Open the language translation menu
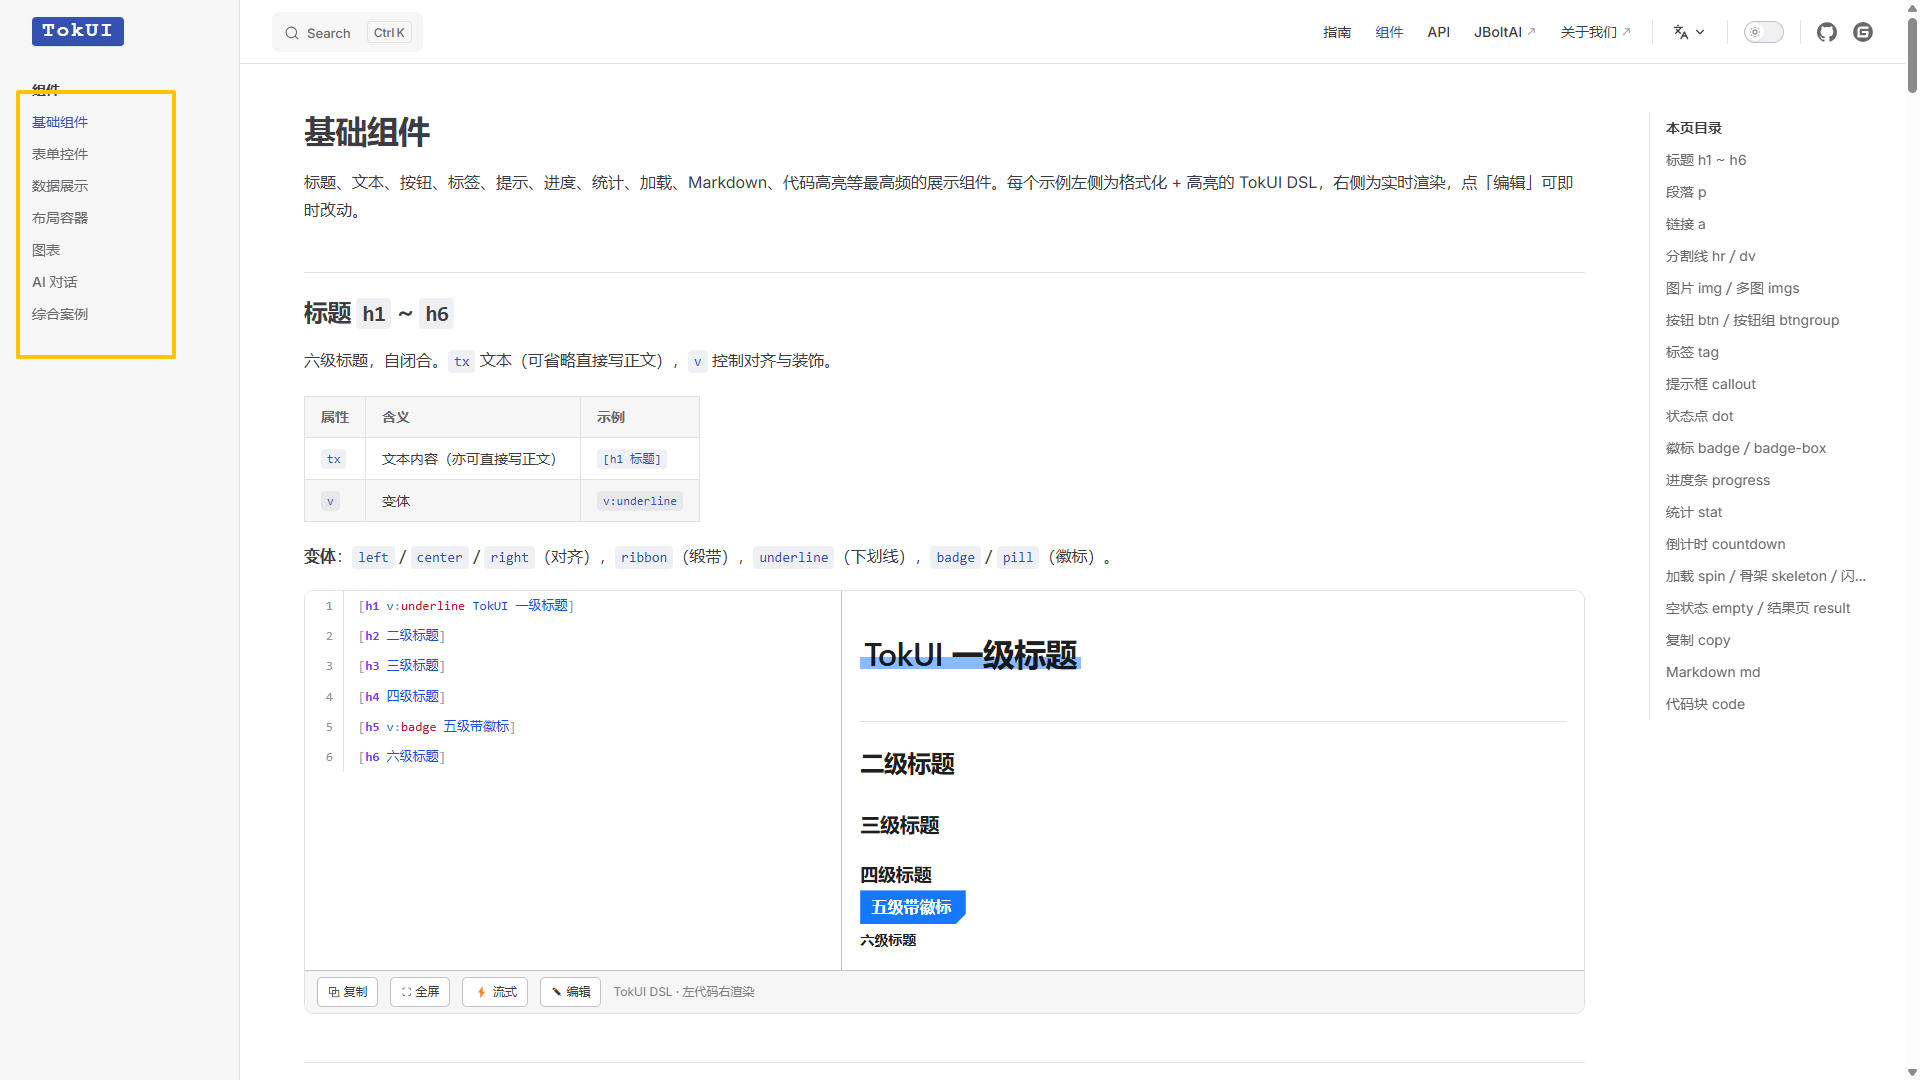 coord(1689,32)
